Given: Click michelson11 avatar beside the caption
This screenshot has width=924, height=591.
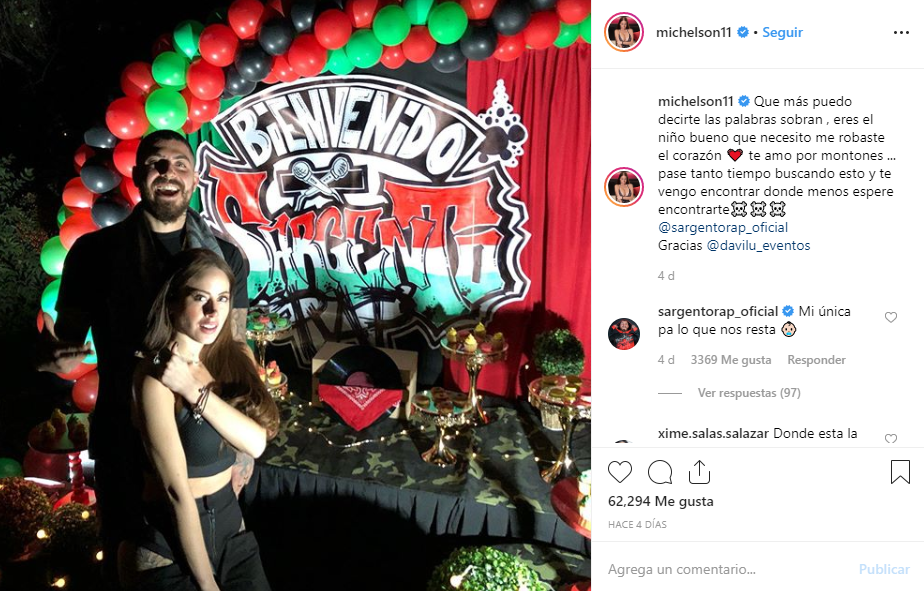Looking at the screenshot, I should [x=624, y=186].
